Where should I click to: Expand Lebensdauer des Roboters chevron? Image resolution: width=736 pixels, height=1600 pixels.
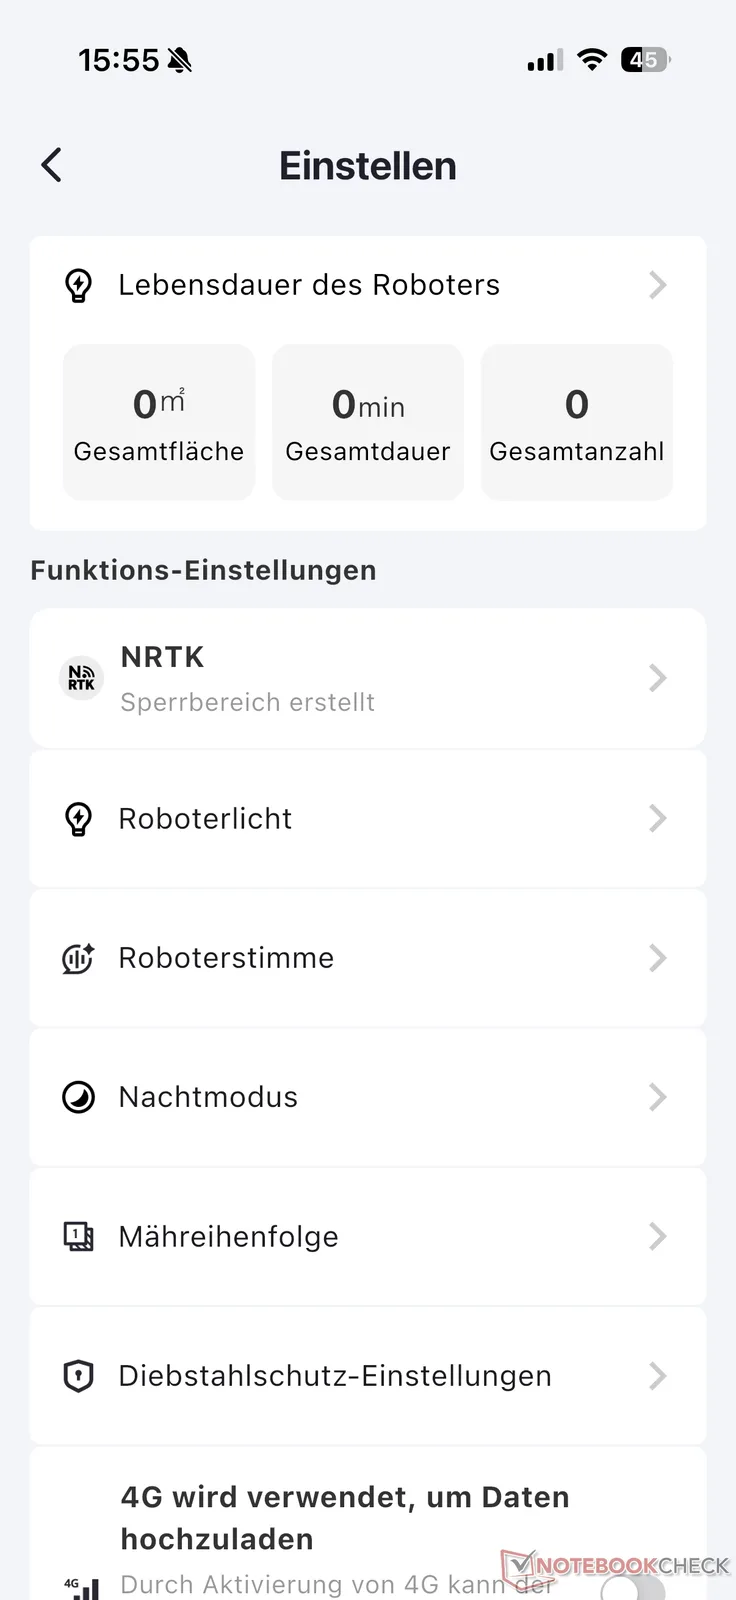click(657, 285)
